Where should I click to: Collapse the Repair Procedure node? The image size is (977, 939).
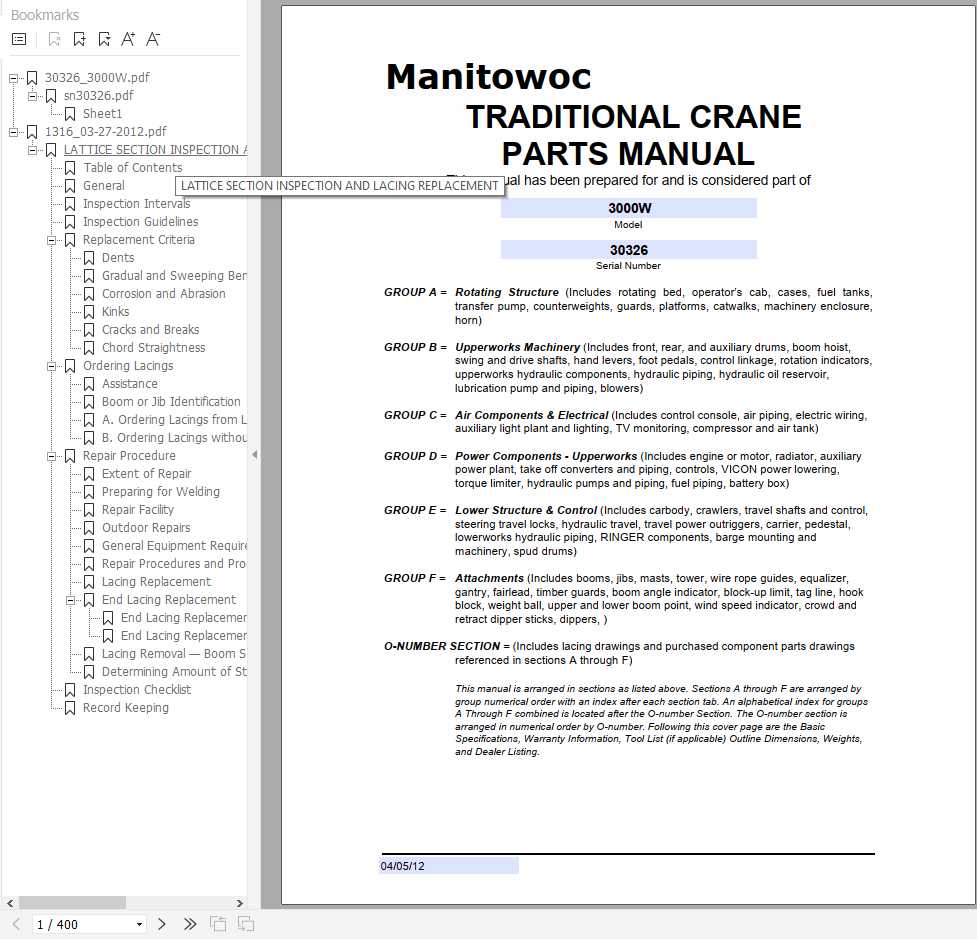point(52,457)
